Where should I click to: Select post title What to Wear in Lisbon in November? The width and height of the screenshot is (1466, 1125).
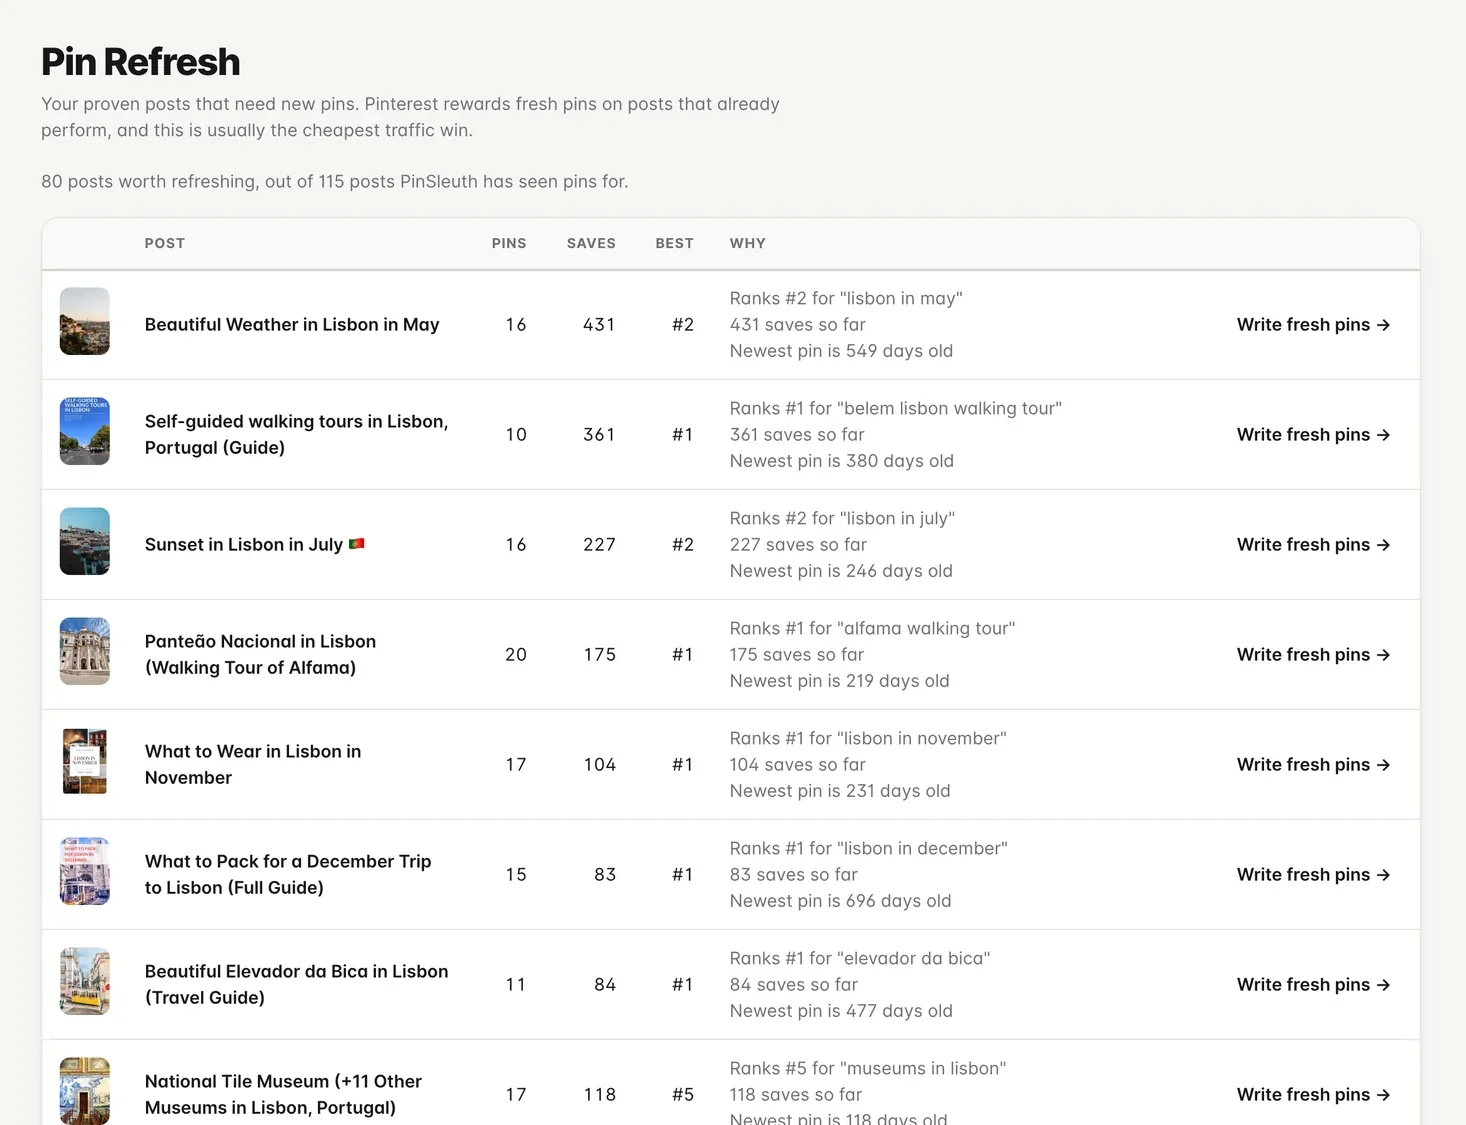[253, 764]
